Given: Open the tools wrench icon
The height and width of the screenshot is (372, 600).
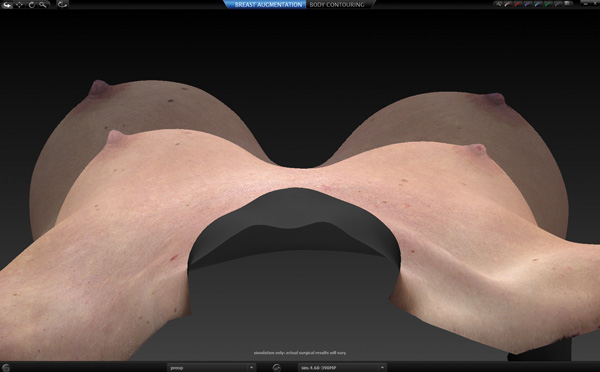Looking at the screenshot, I should [498, 4].
